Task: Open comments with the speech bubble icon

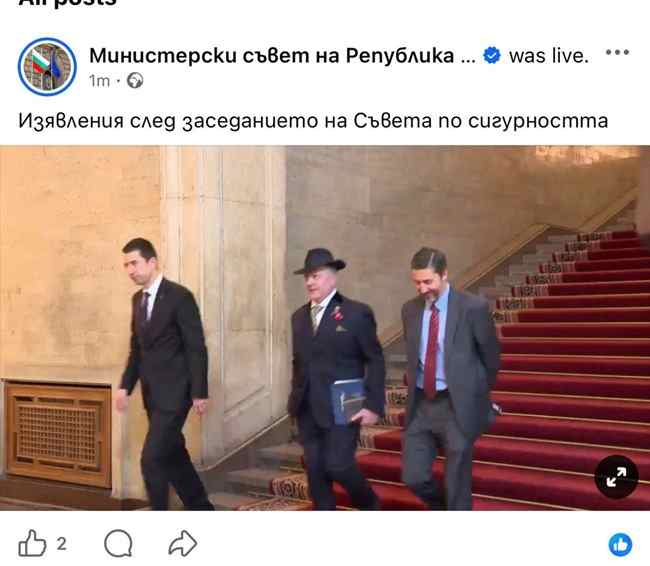Action: (118, 543)
